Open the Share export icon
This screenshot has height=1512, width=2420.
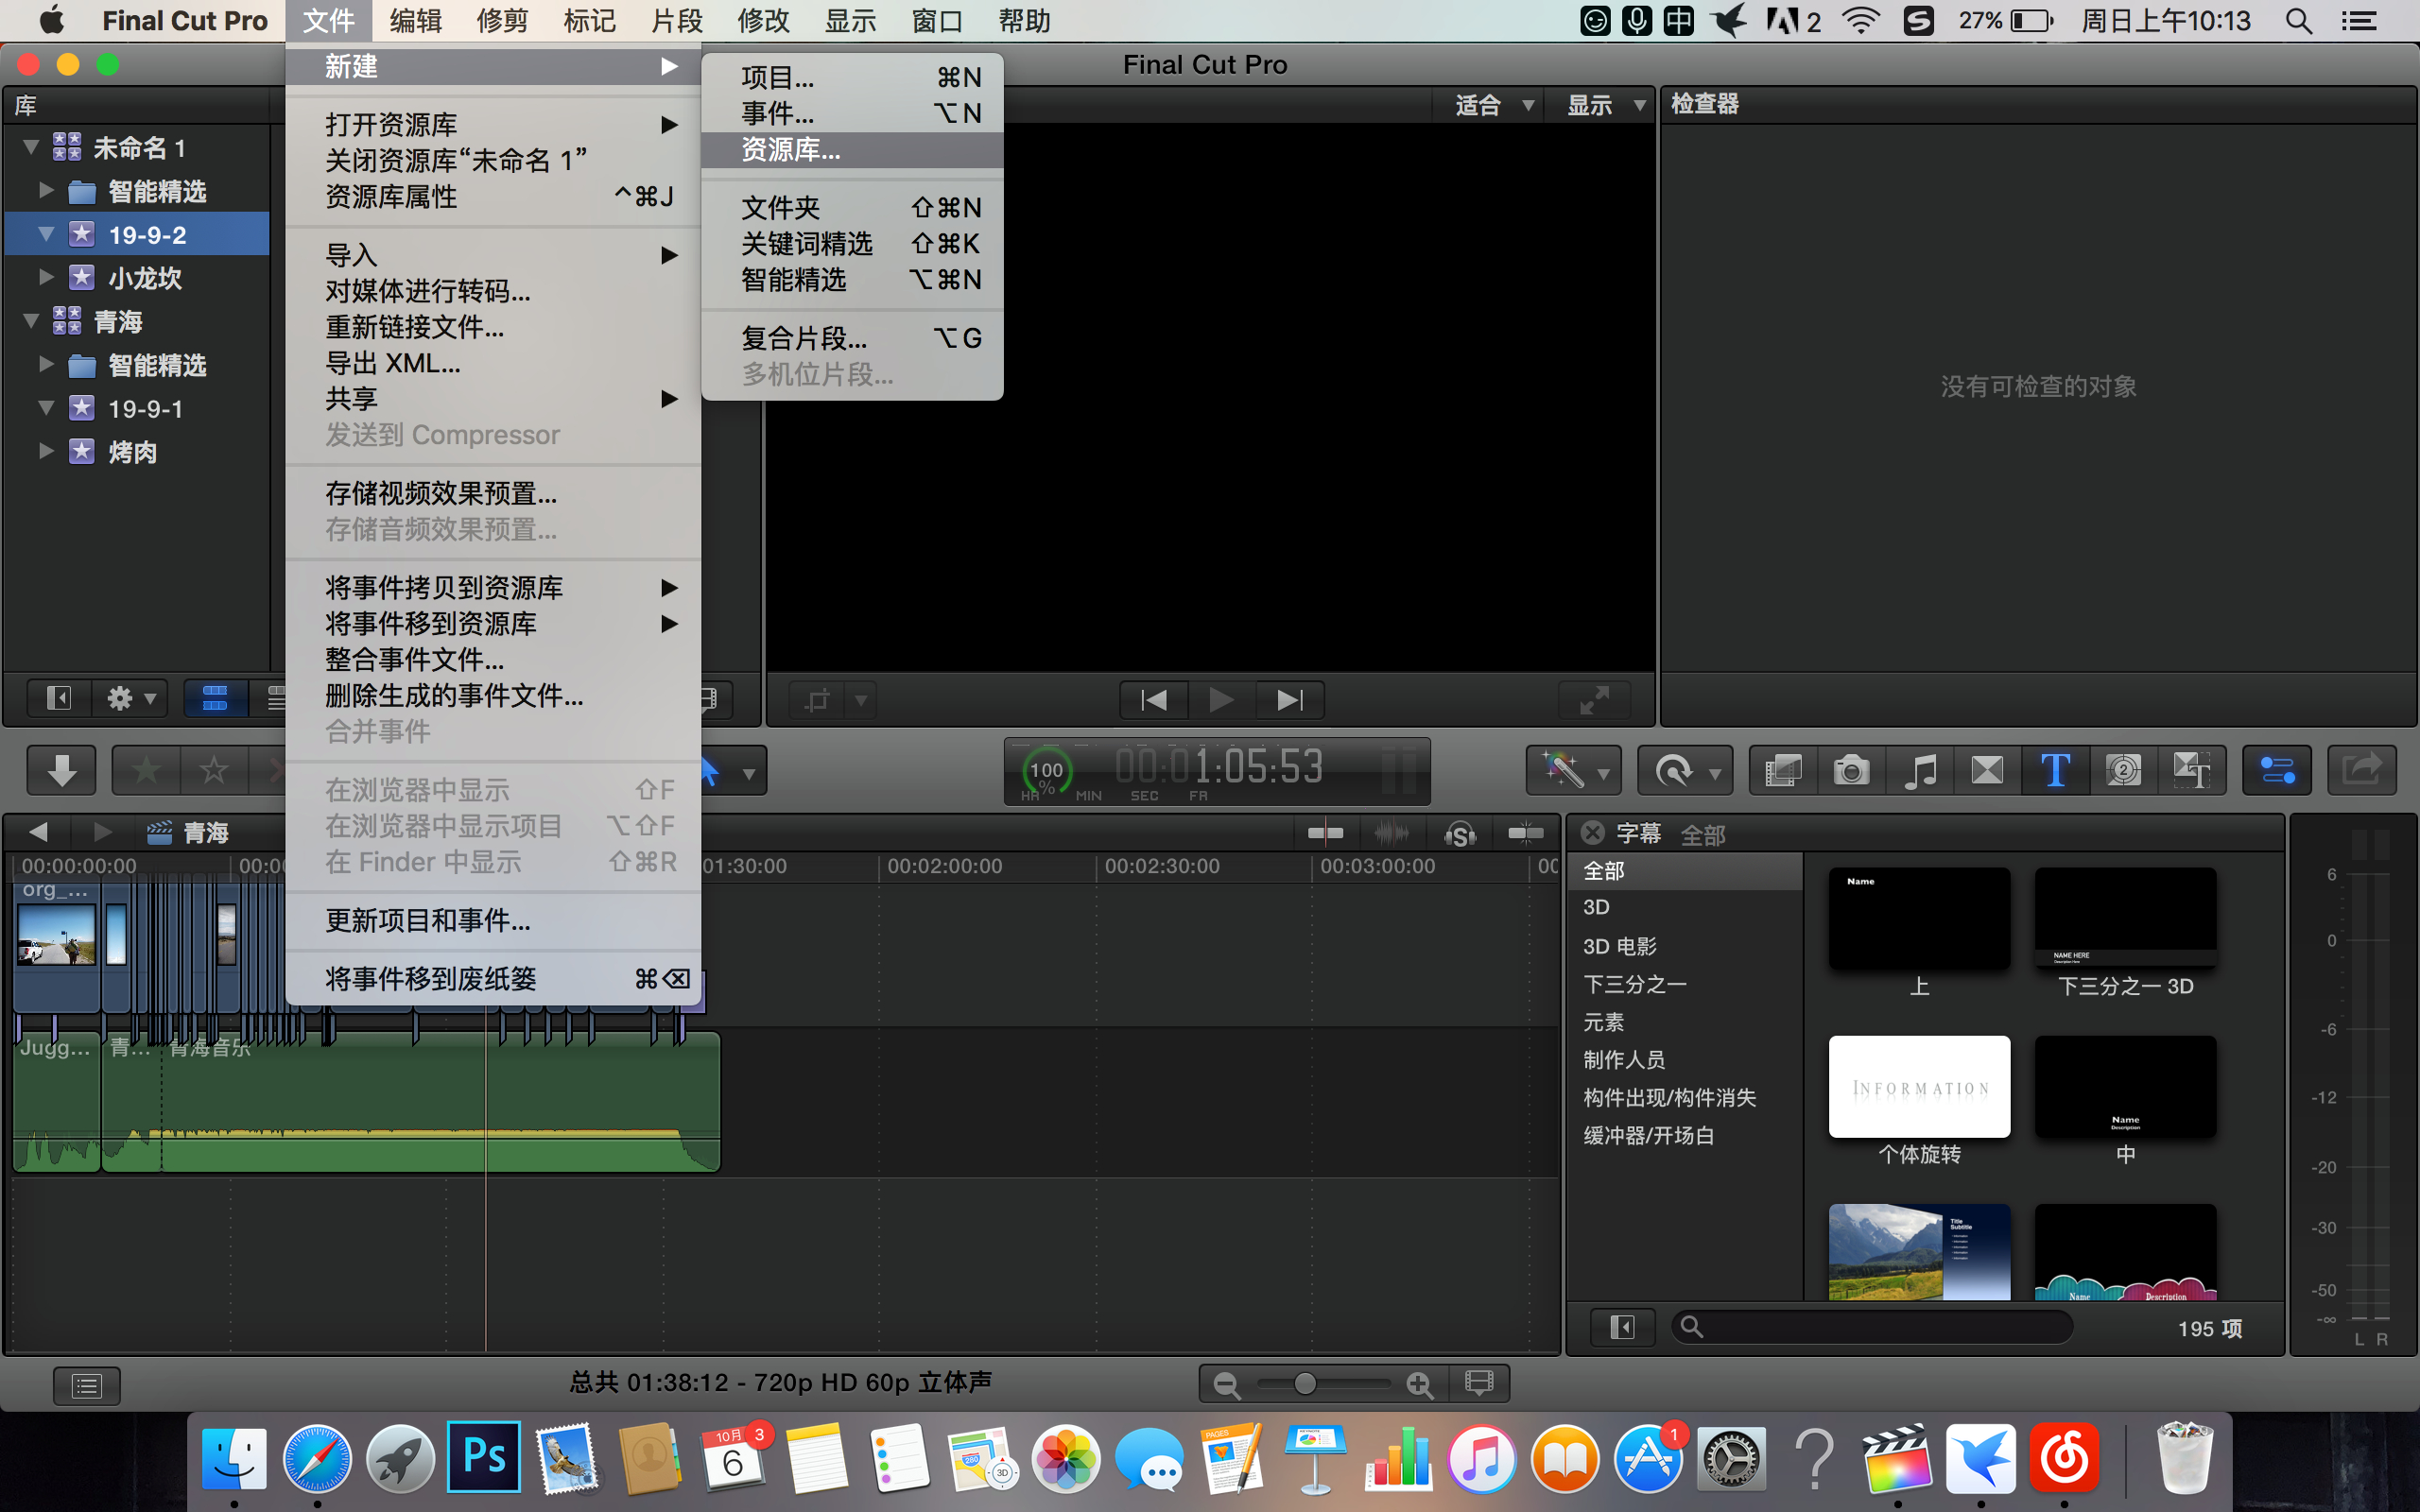[x=2361, y=771]
